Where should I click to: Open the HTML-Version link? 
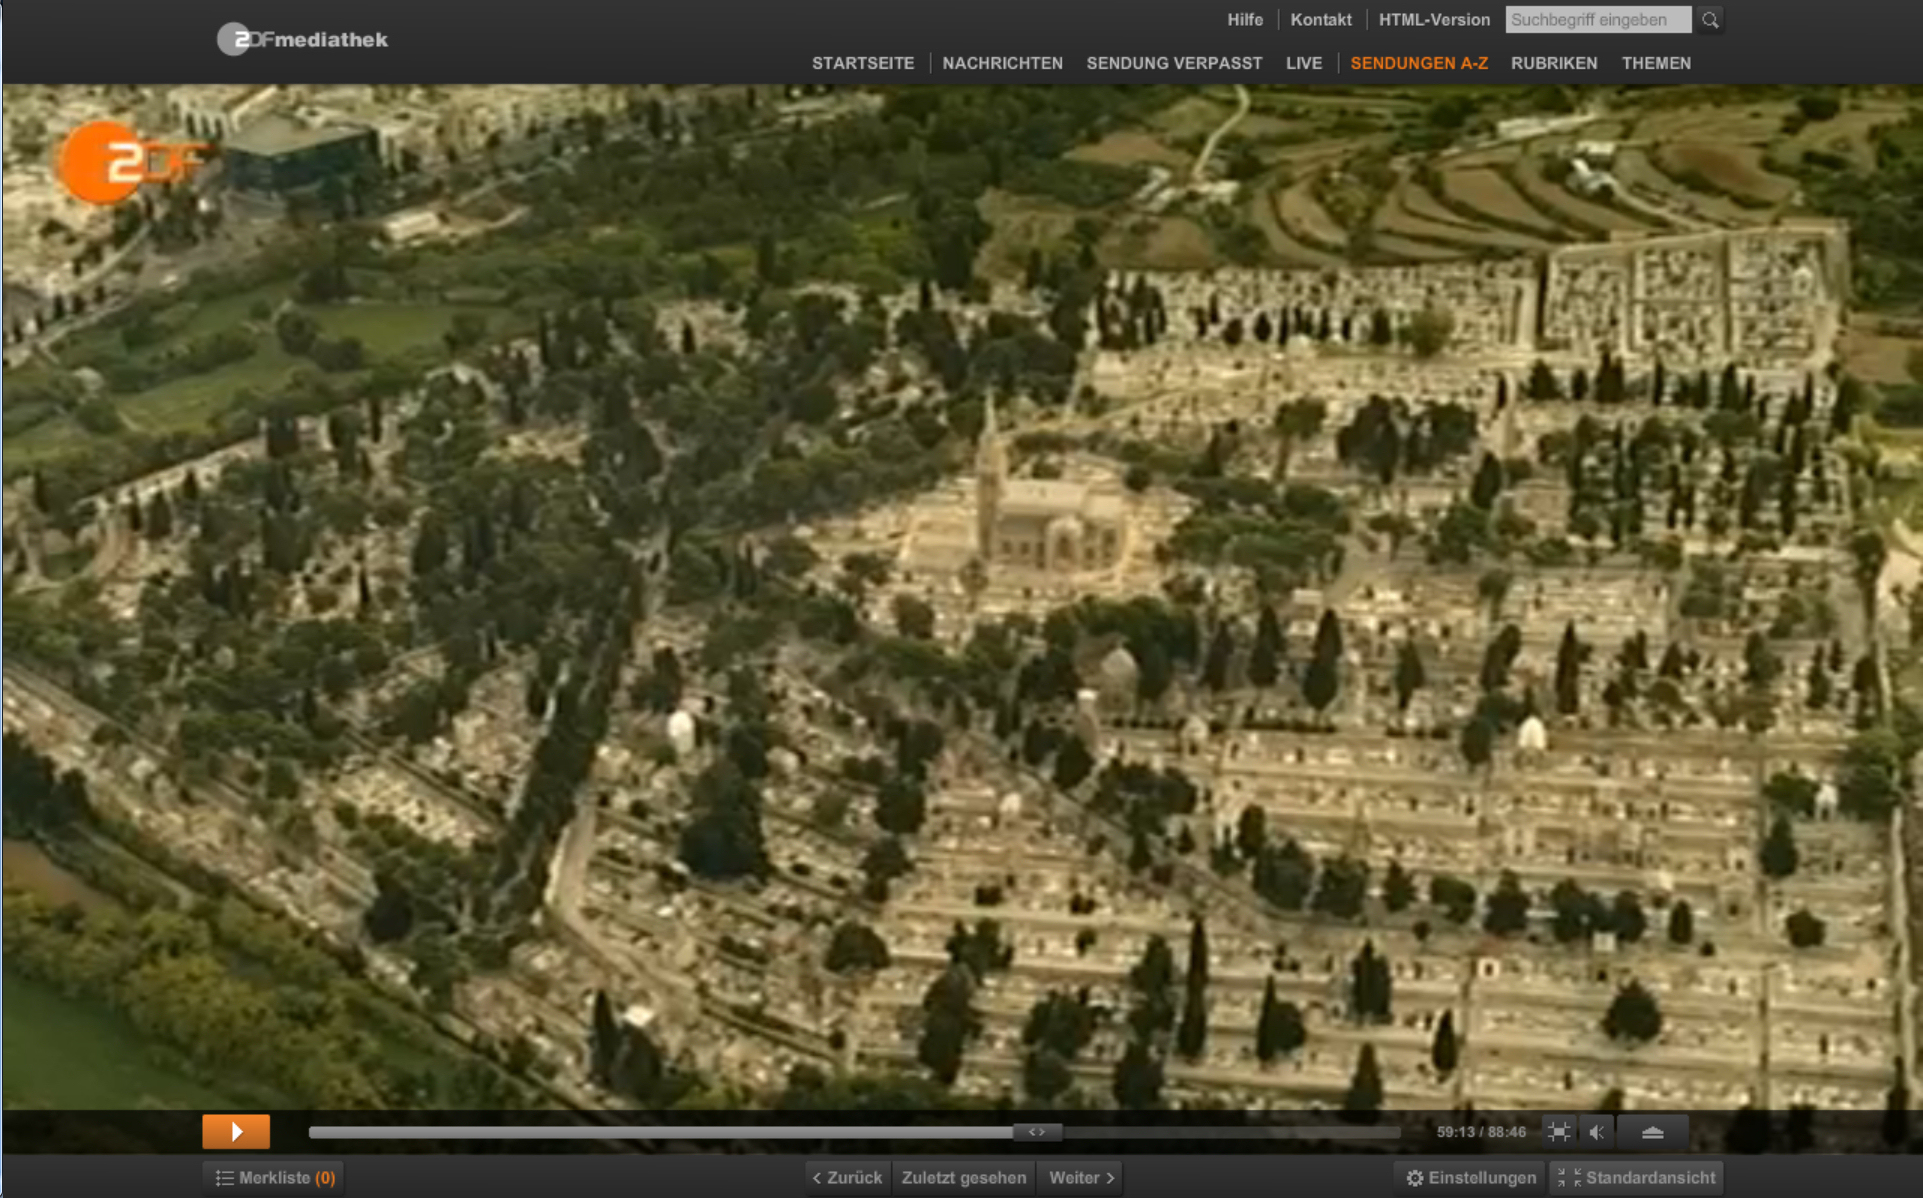(1434, 20)
